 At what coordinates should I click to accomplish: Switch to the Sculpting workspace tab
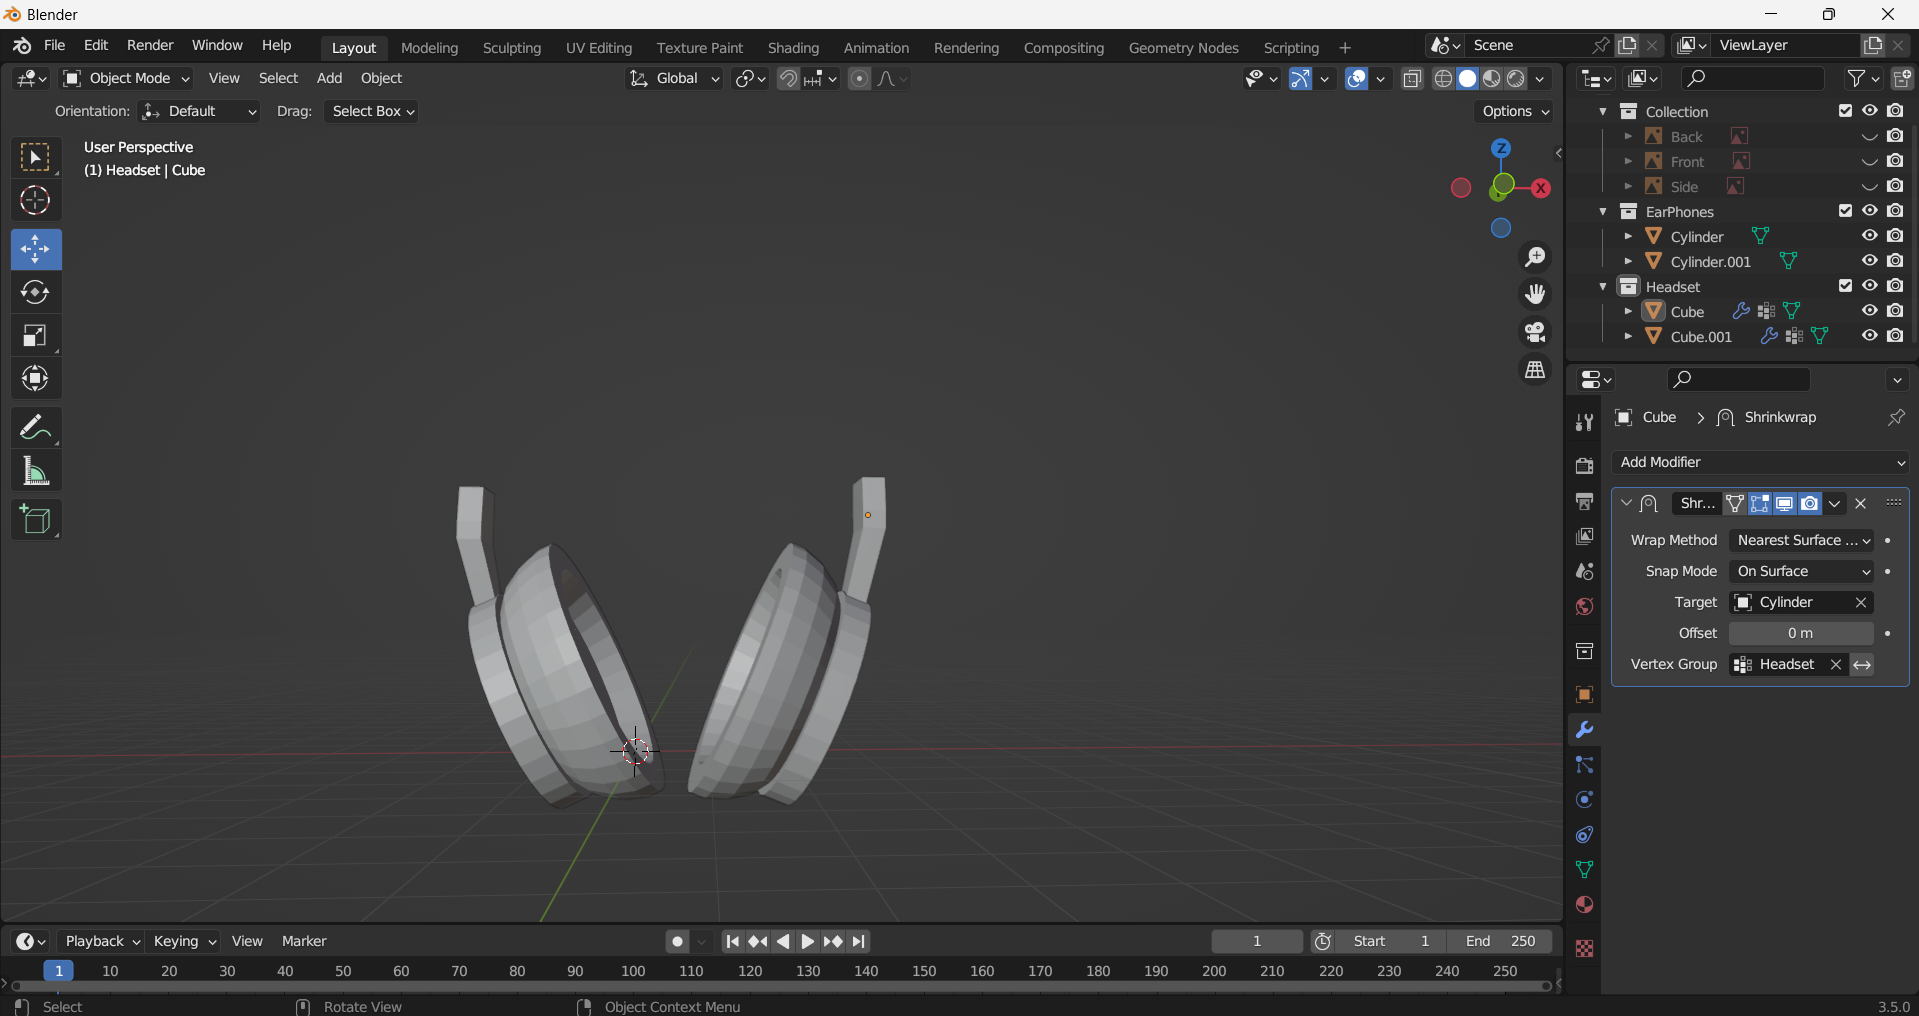511,48
